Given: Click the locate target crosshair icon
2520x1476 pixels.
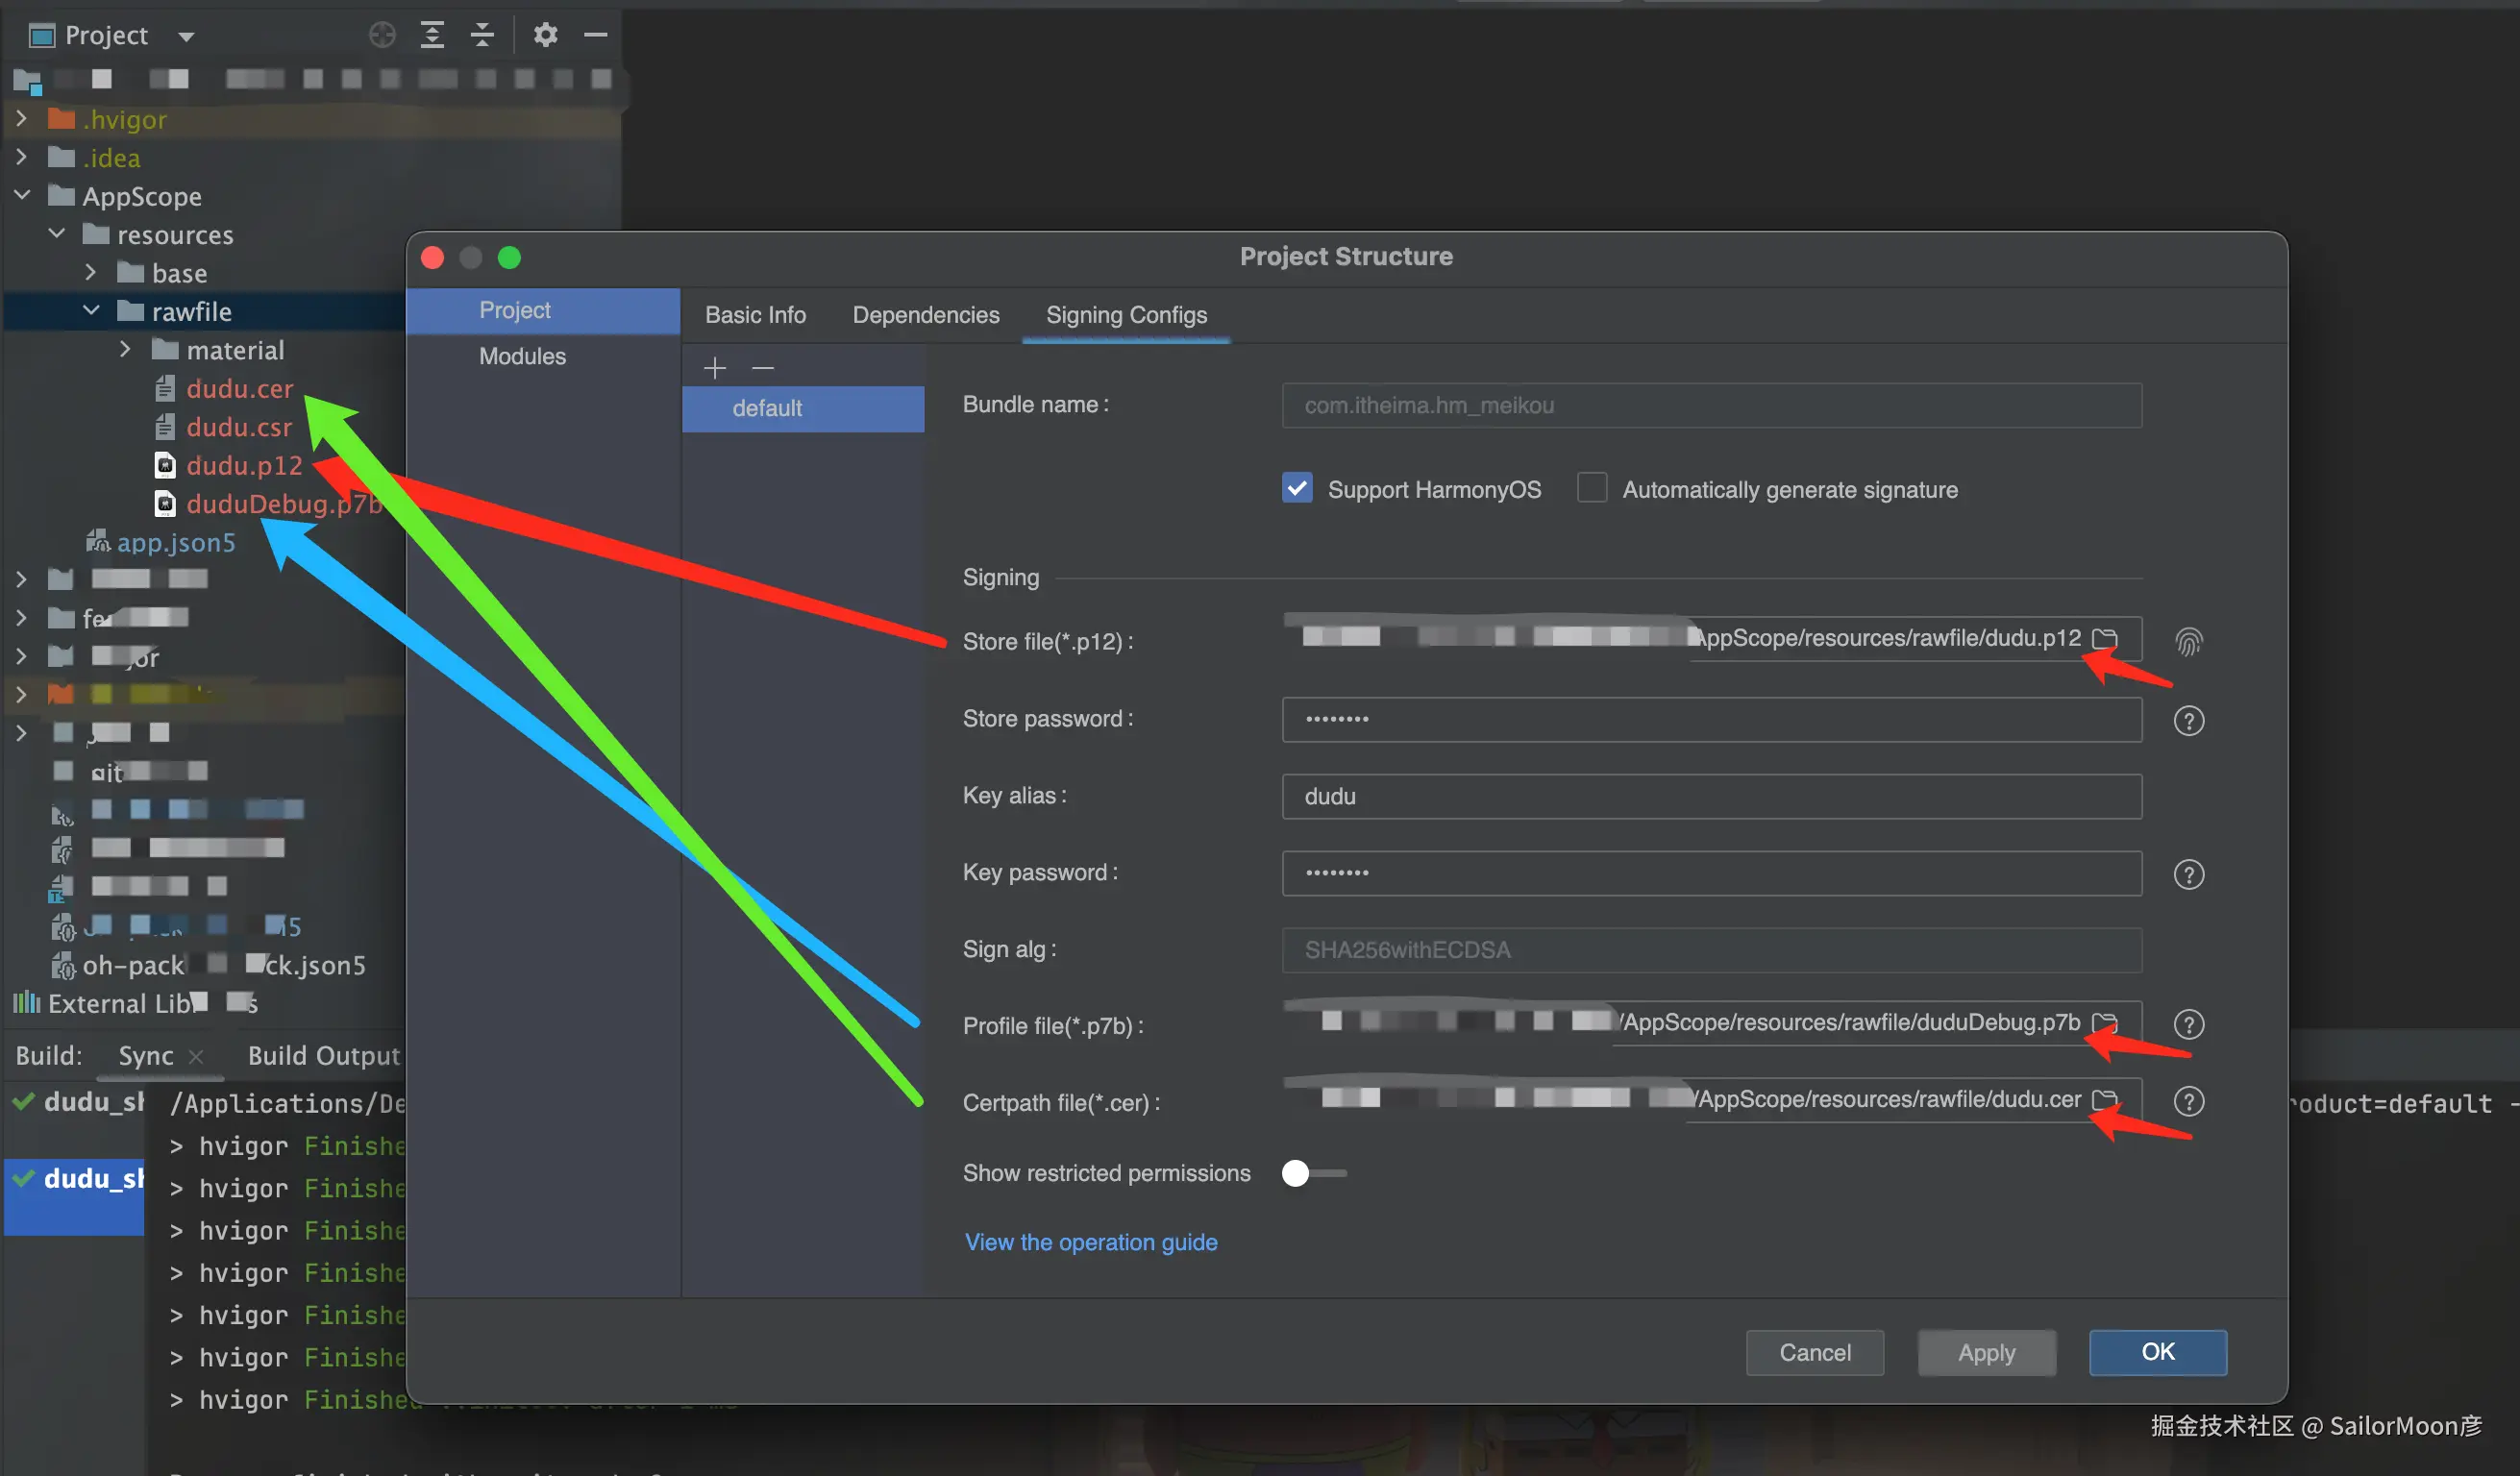Looking at the screenshot, I should (x=382, y=35).
